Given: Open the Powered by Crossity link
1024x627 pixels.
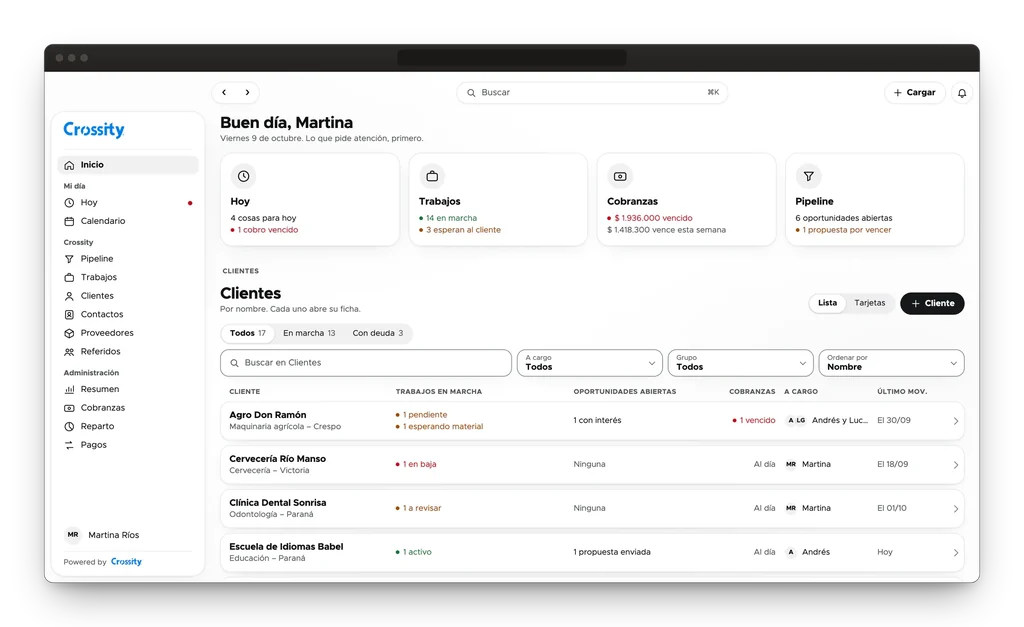Looking at the screenshot, I should [x=103, y=562].
